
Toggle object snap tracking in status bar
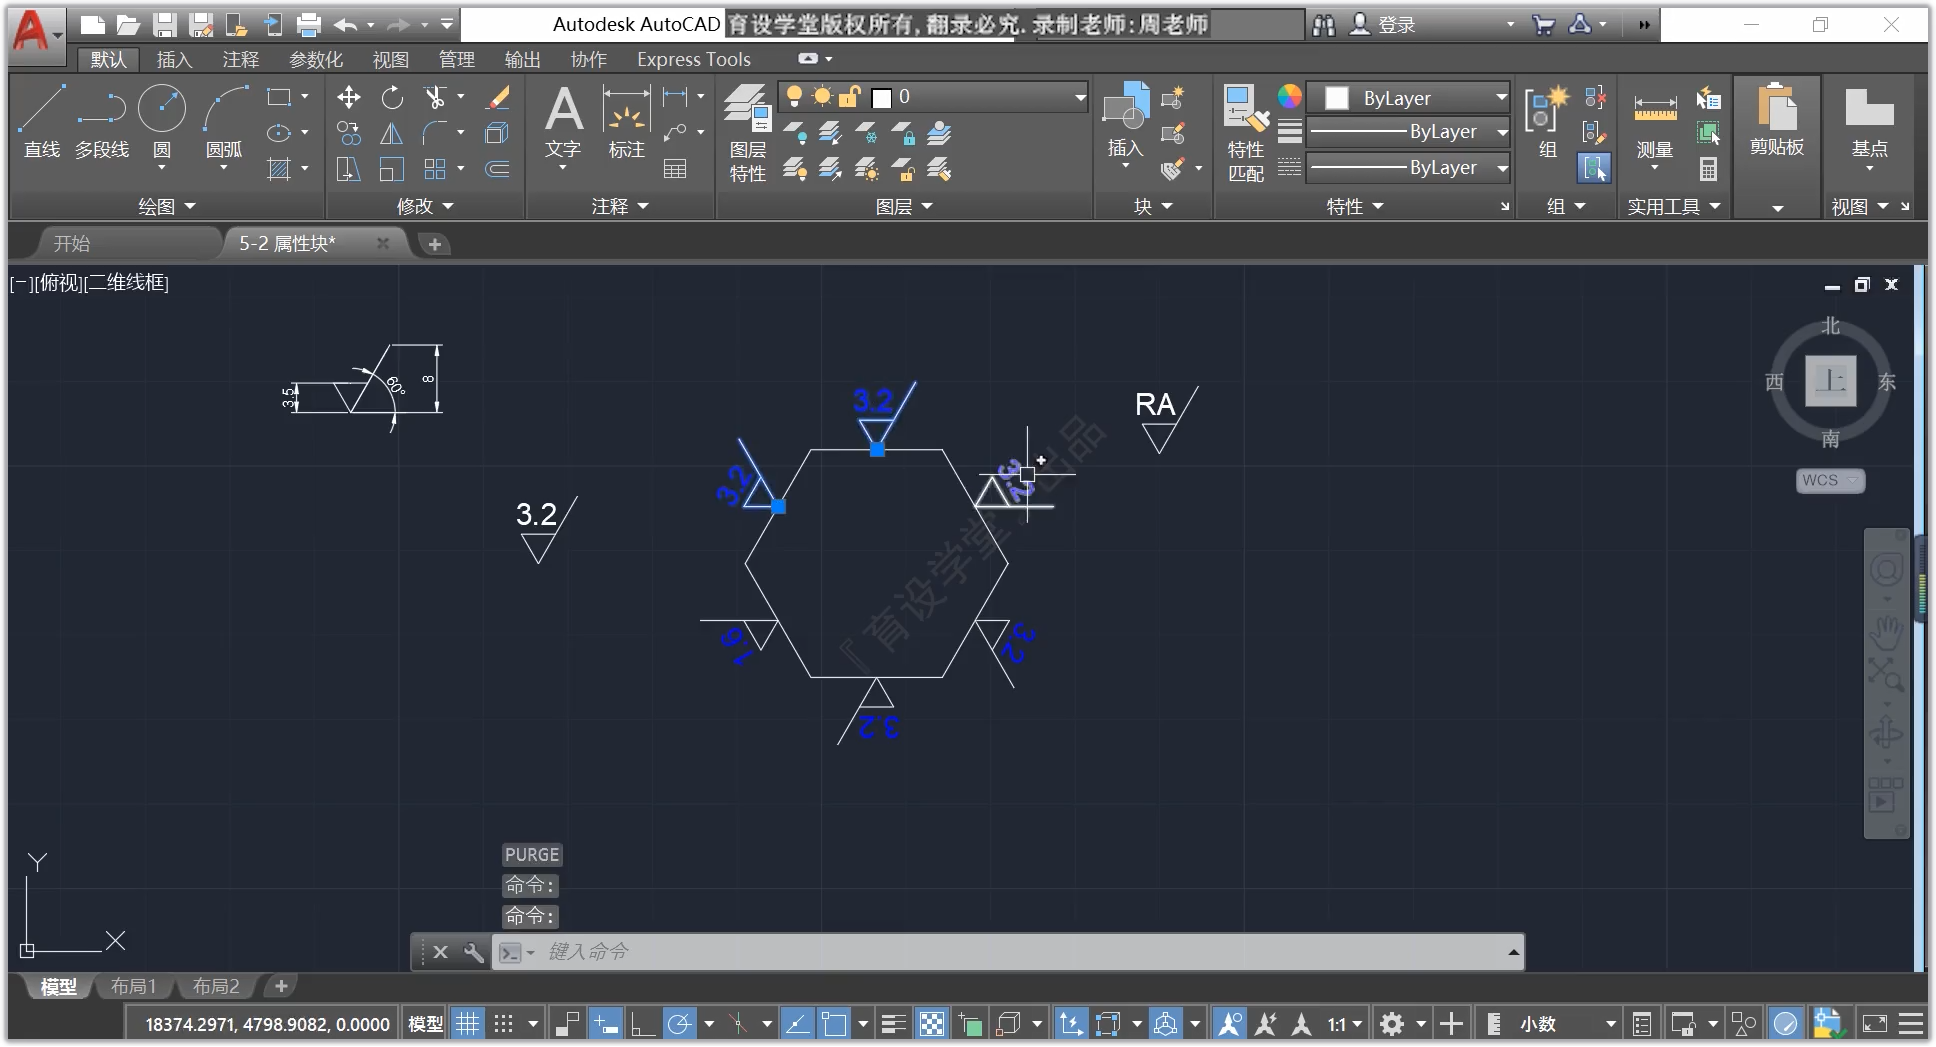tap(797, 1024)
